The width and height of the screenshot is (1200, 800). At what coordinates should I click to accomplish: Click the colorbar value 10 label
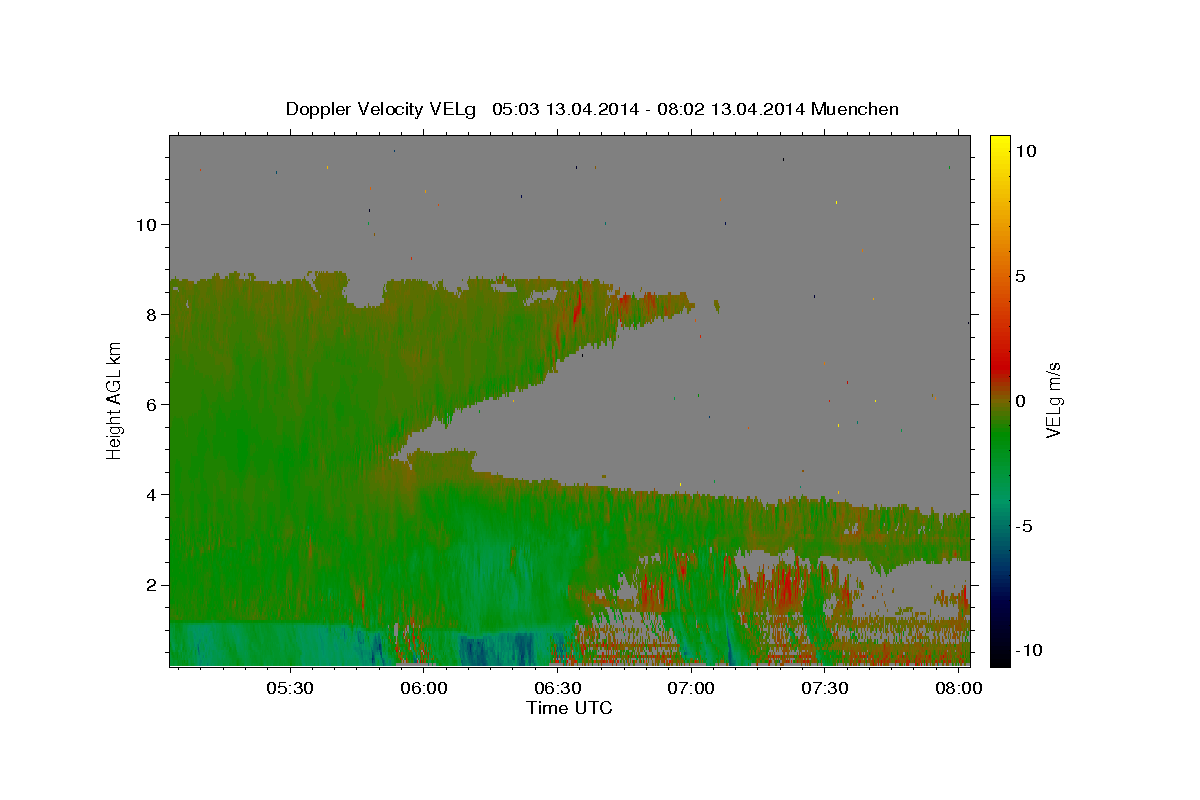(x=1027, y=150)
